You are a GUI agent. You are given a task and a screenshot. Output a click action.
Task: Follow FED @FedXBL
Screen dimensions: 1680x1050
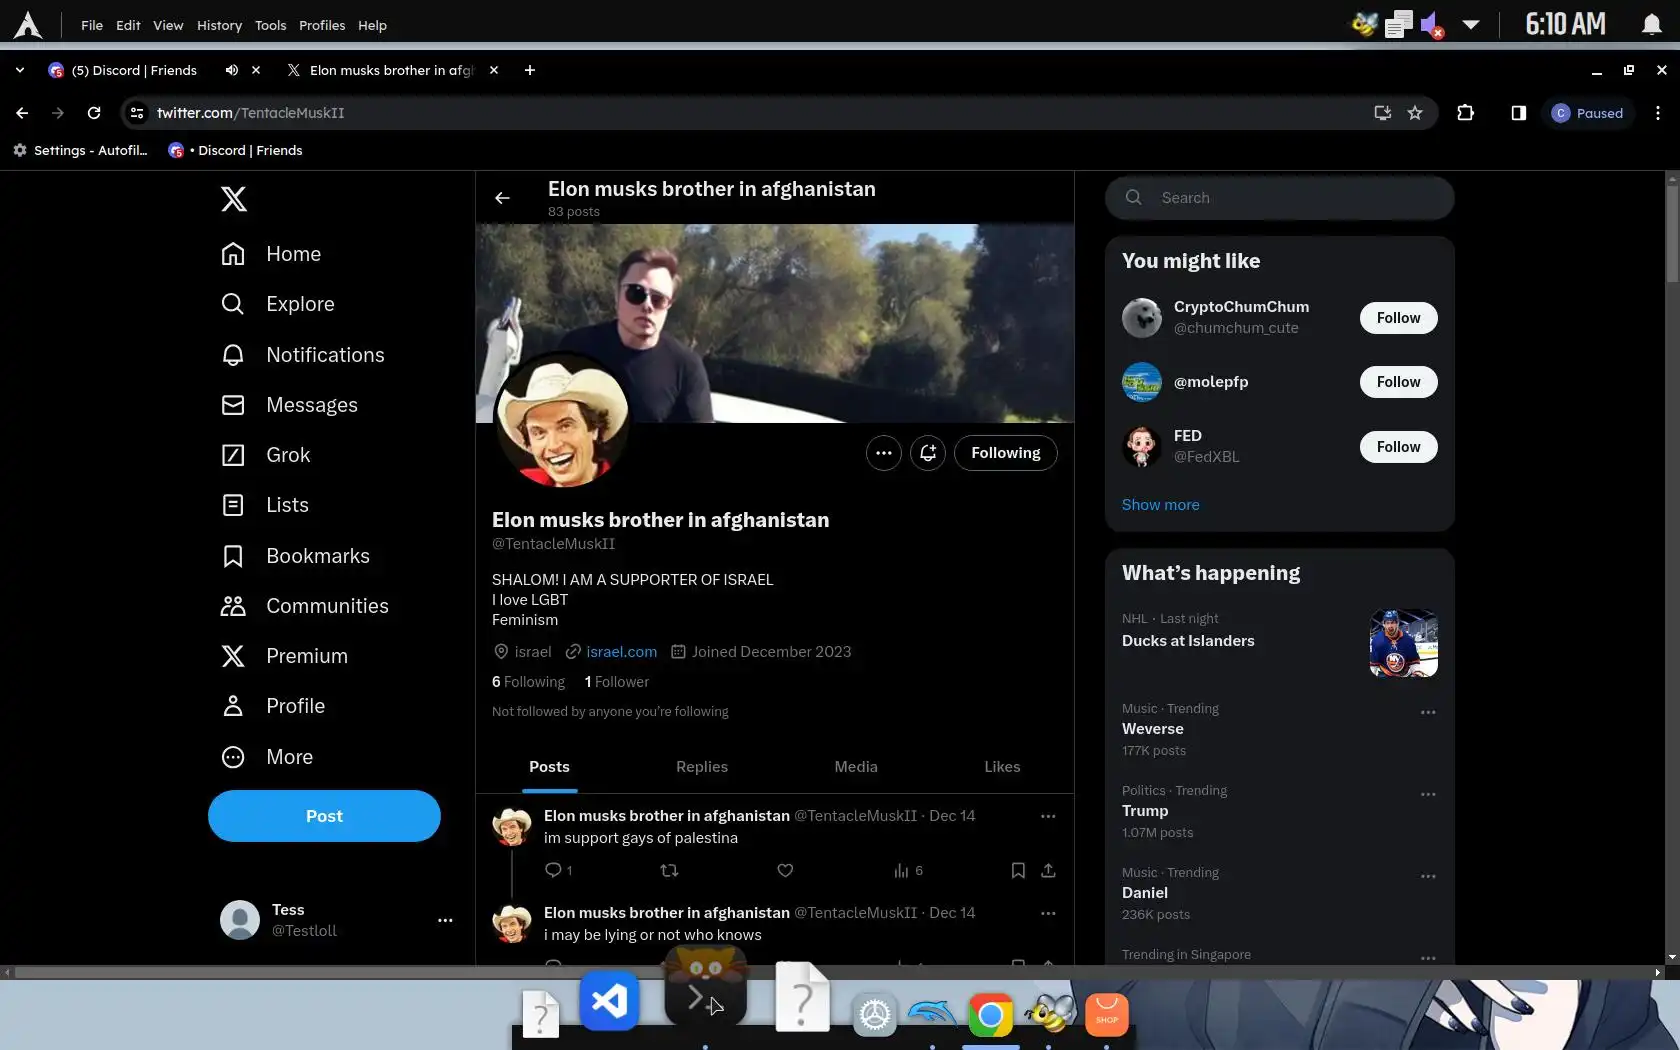[x=1398, y=447]
